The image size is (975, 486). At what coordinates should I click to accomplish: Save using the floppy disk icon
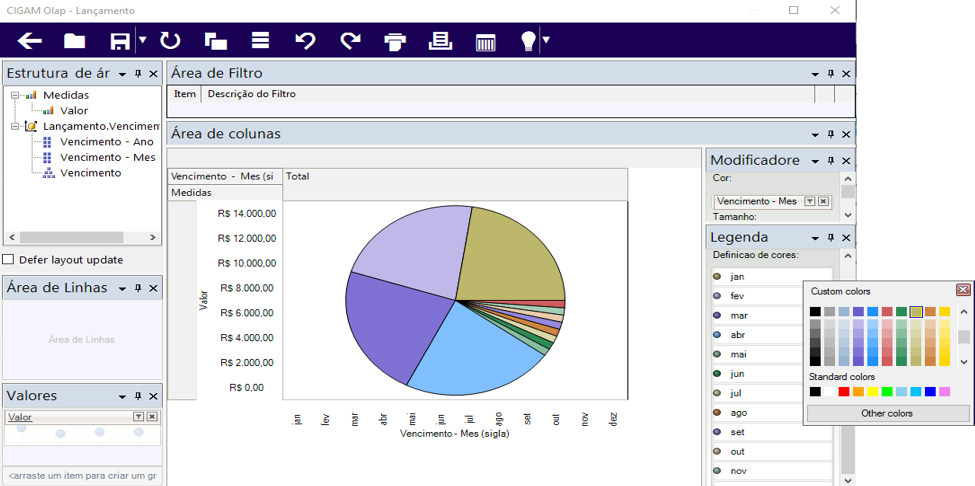click(120, 41)
